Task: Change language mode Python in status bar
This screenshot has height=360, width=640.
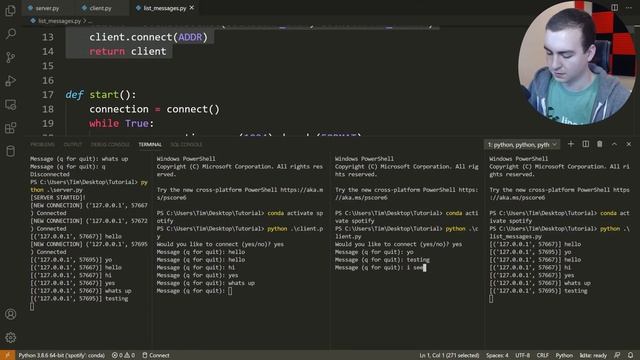Action: [x=564, y=355]
